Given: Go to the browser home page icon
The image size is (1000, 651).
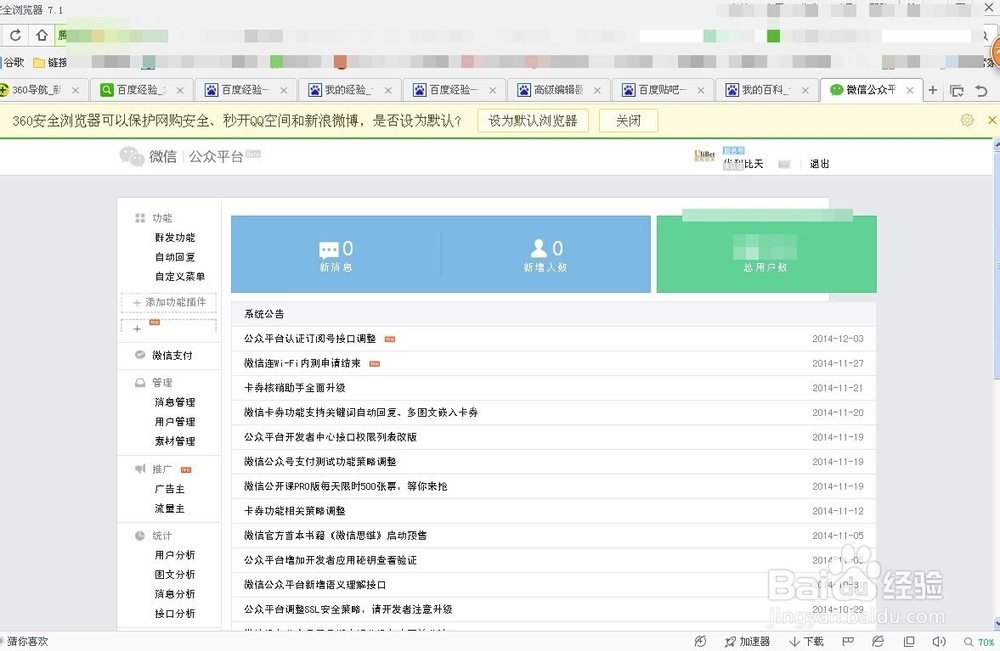Looking at the screenshot, I should (x=42, y=35).
